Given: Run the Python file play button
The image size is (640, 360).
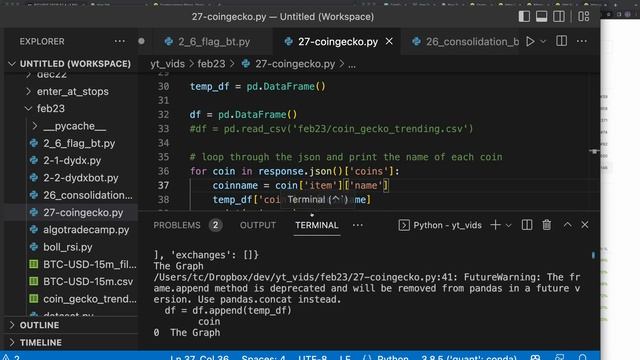Looking at the screenshot, I should pyautogui.click(x=530, y=41).
